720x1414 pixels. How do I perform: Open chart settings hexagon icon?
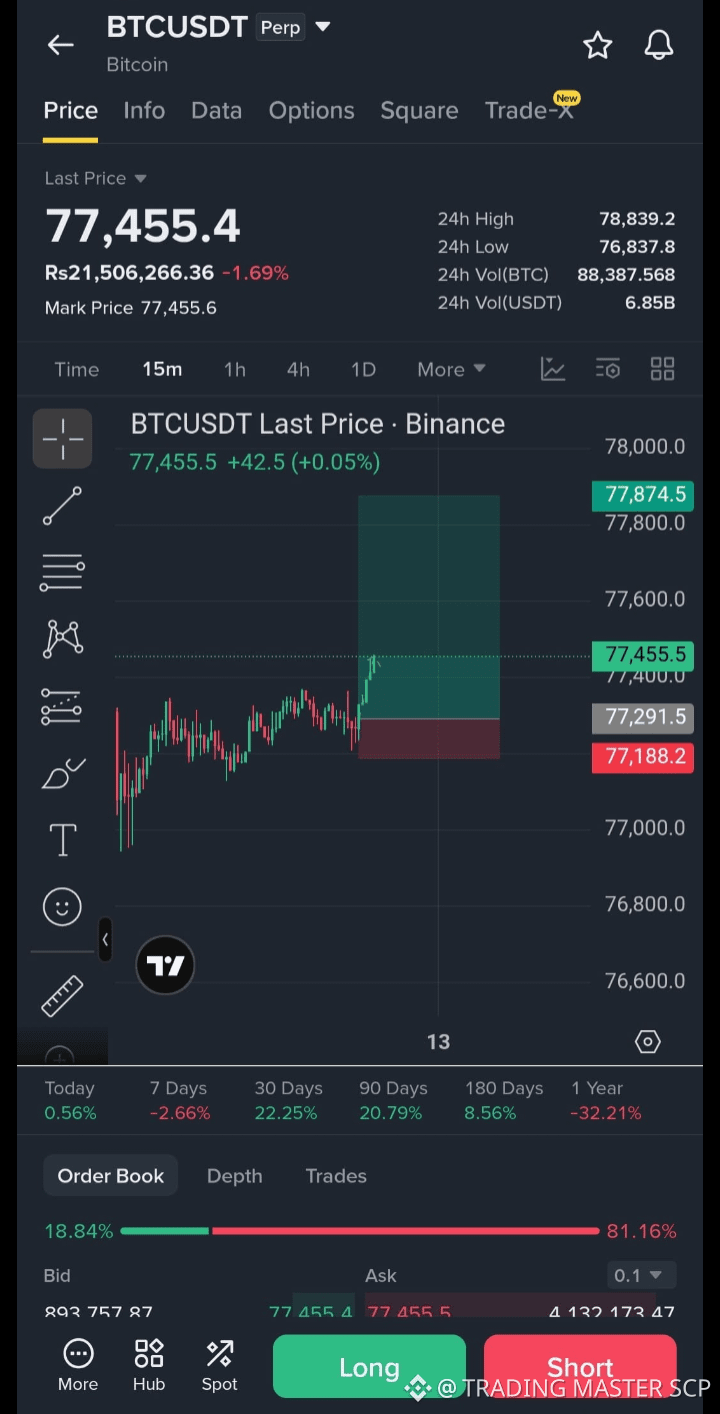click(648, 1042)
